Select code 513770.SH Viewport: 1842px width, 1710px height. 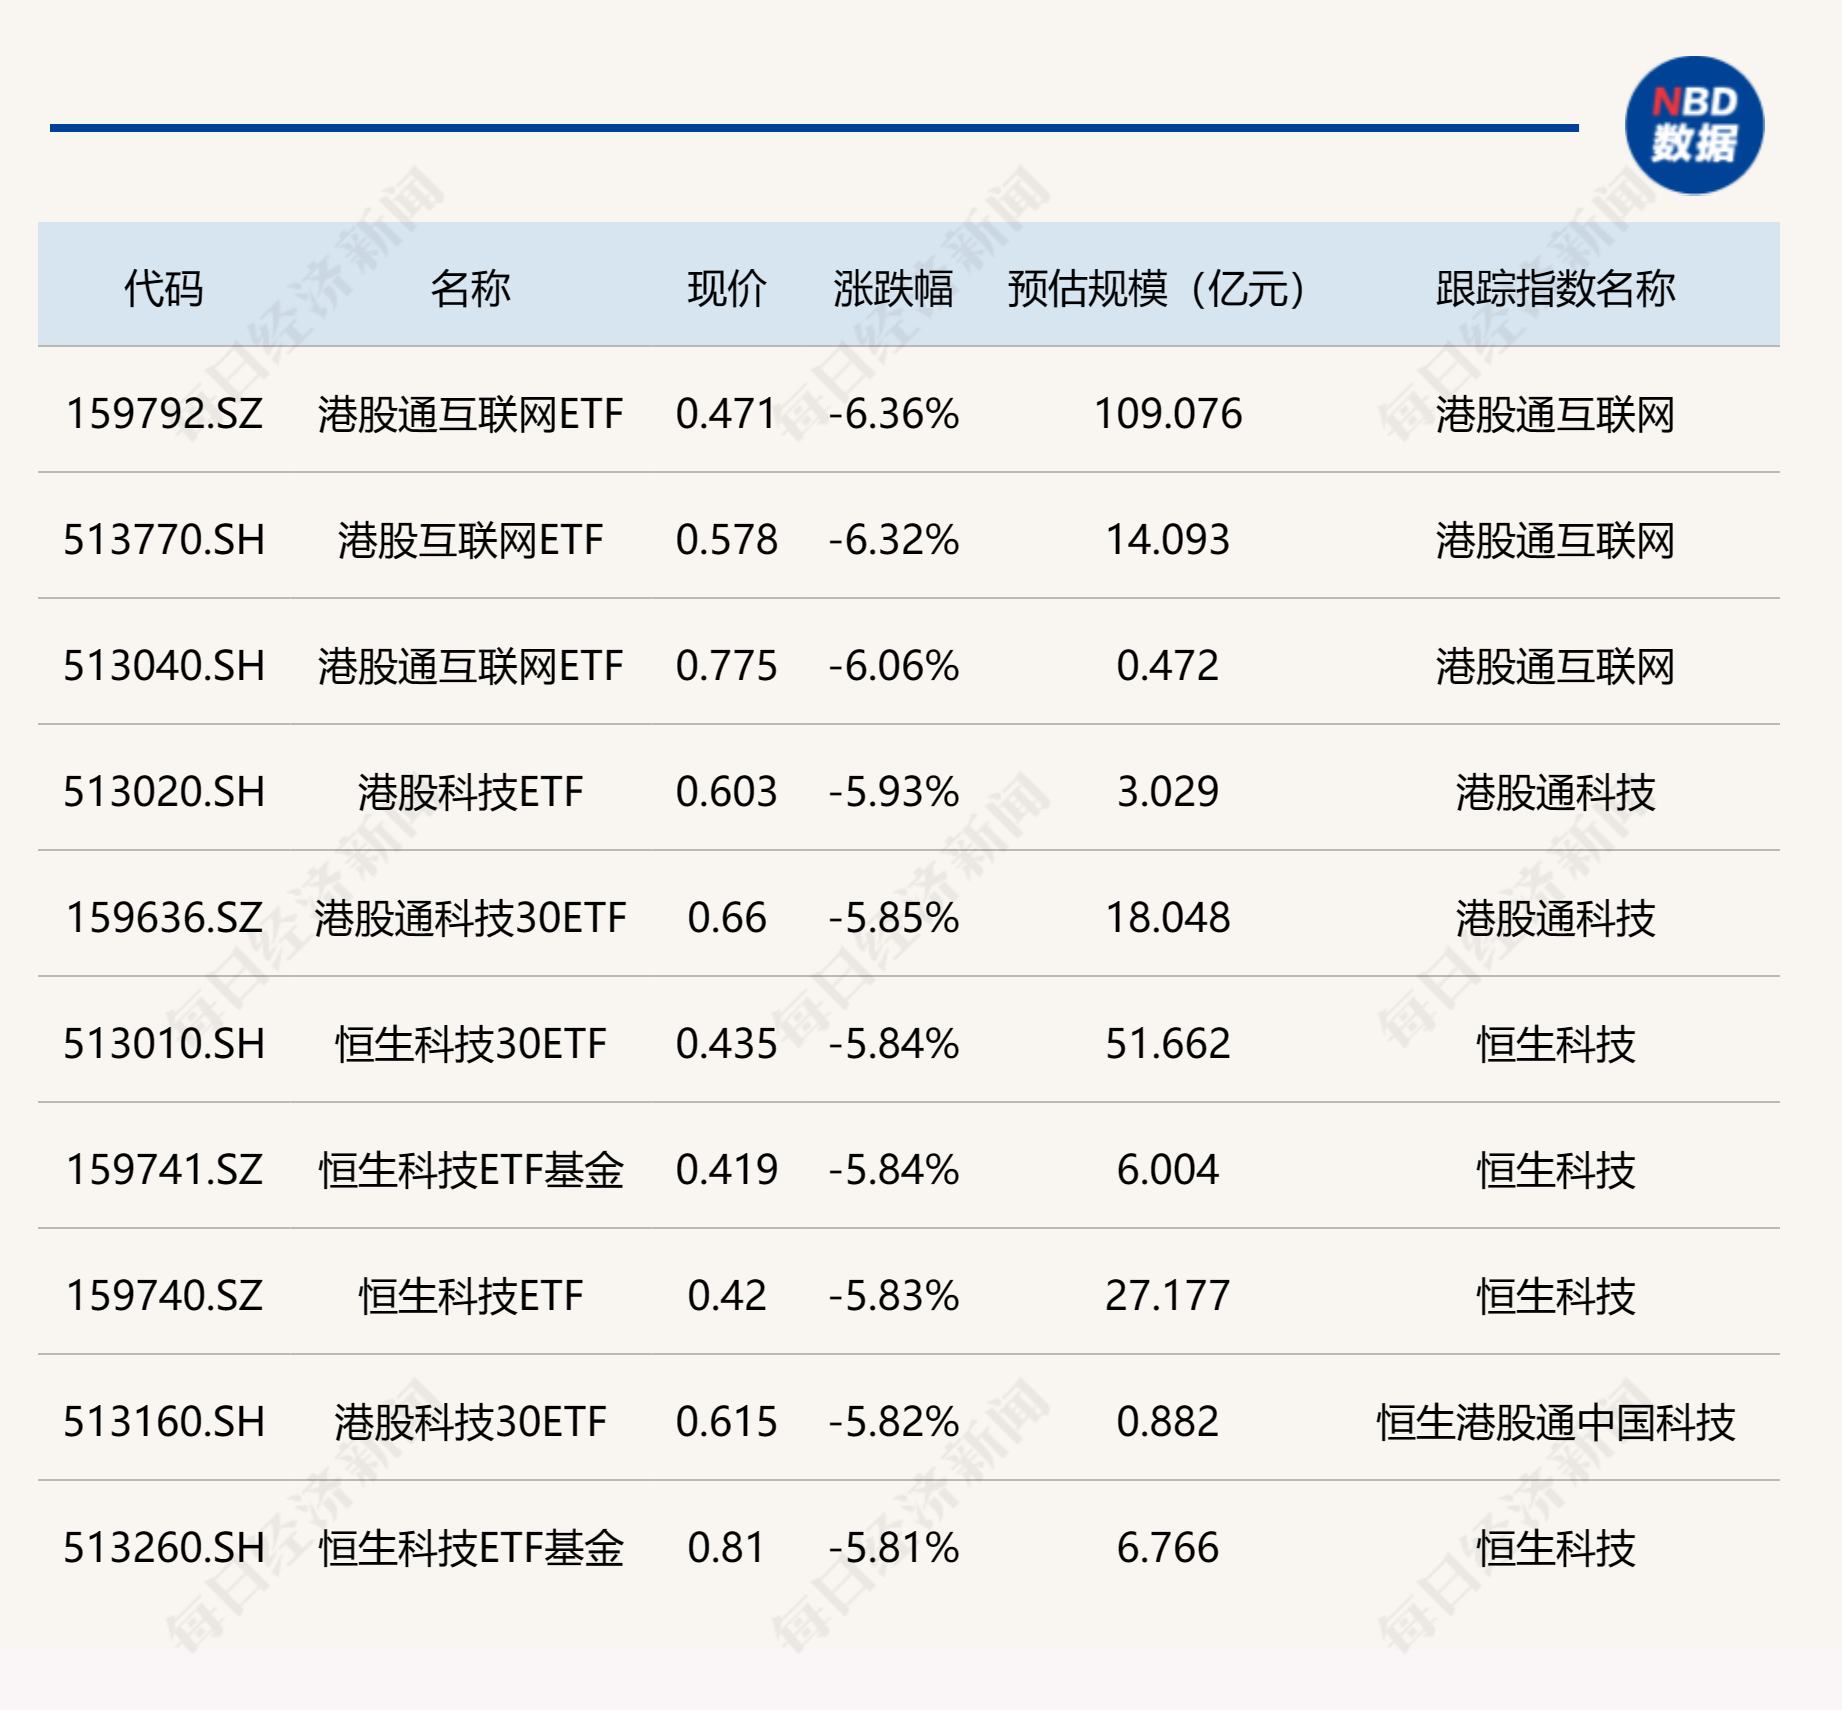coord(164,540)
